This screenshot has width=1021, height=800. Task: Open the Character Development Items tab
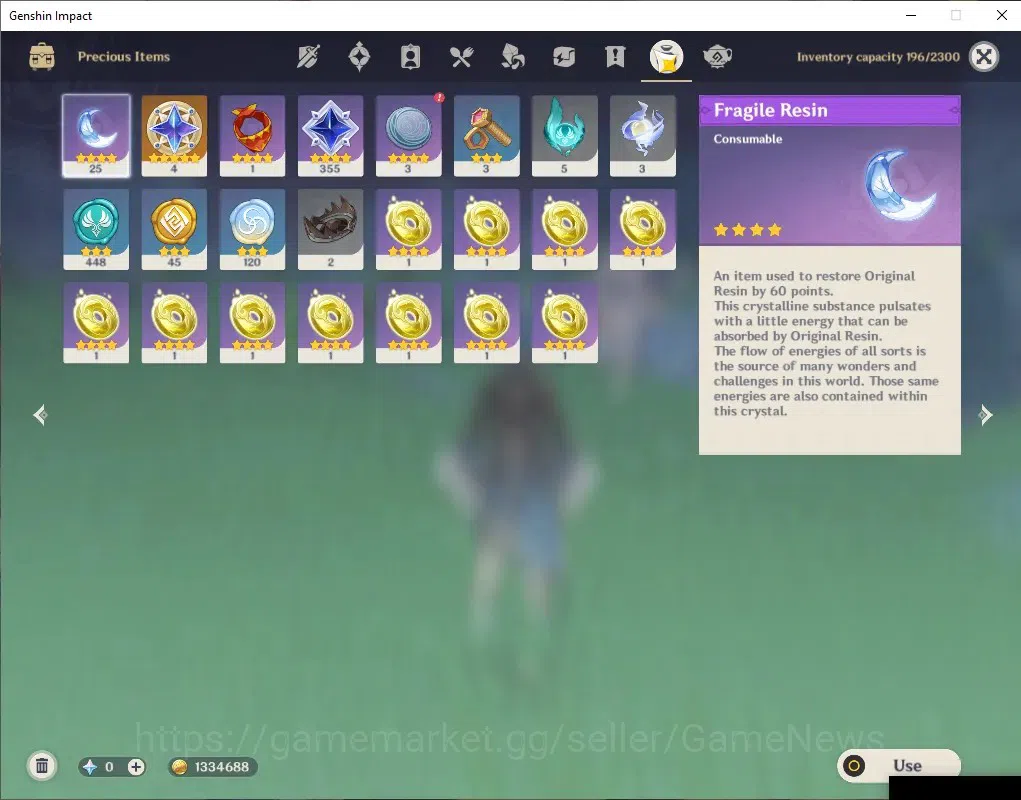410,57
